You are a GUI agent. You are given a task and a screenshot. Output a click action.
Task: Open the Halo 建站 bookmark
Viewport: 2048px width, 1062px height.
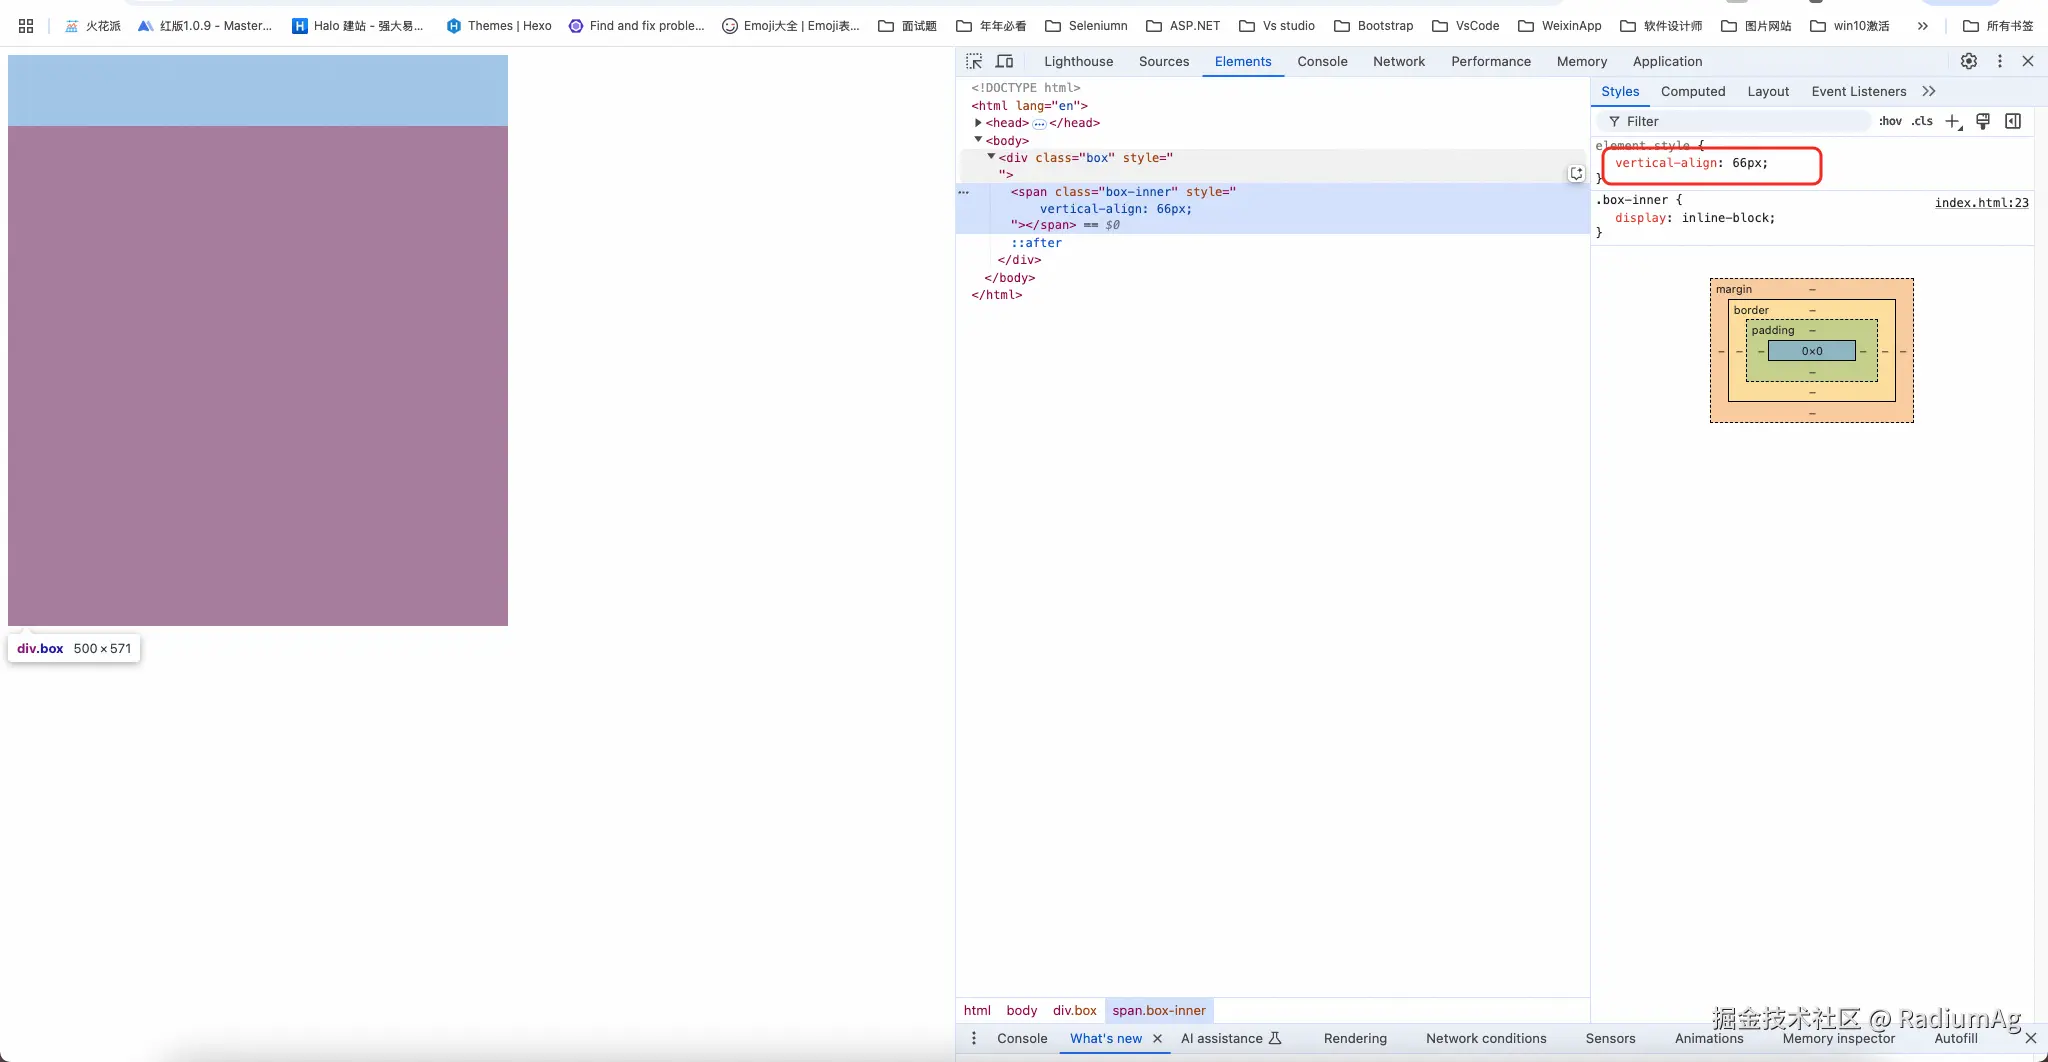(358, 26)
